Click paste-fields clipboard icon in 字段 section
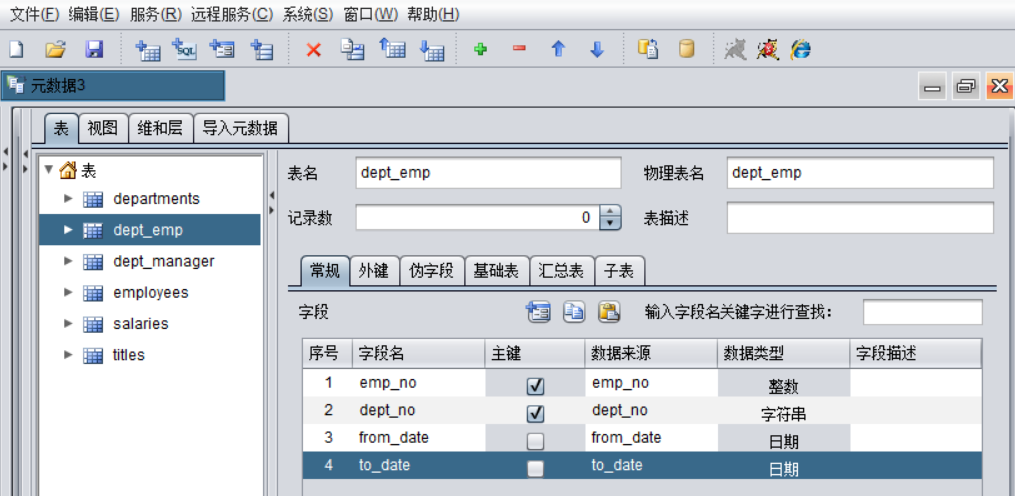This screenshot has height=496, width=1015. [609, 311]
